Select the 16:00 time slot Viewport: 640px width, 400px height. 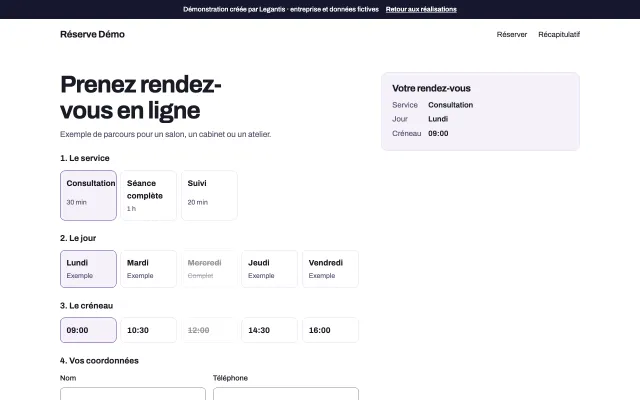click(x=330, y=330)
